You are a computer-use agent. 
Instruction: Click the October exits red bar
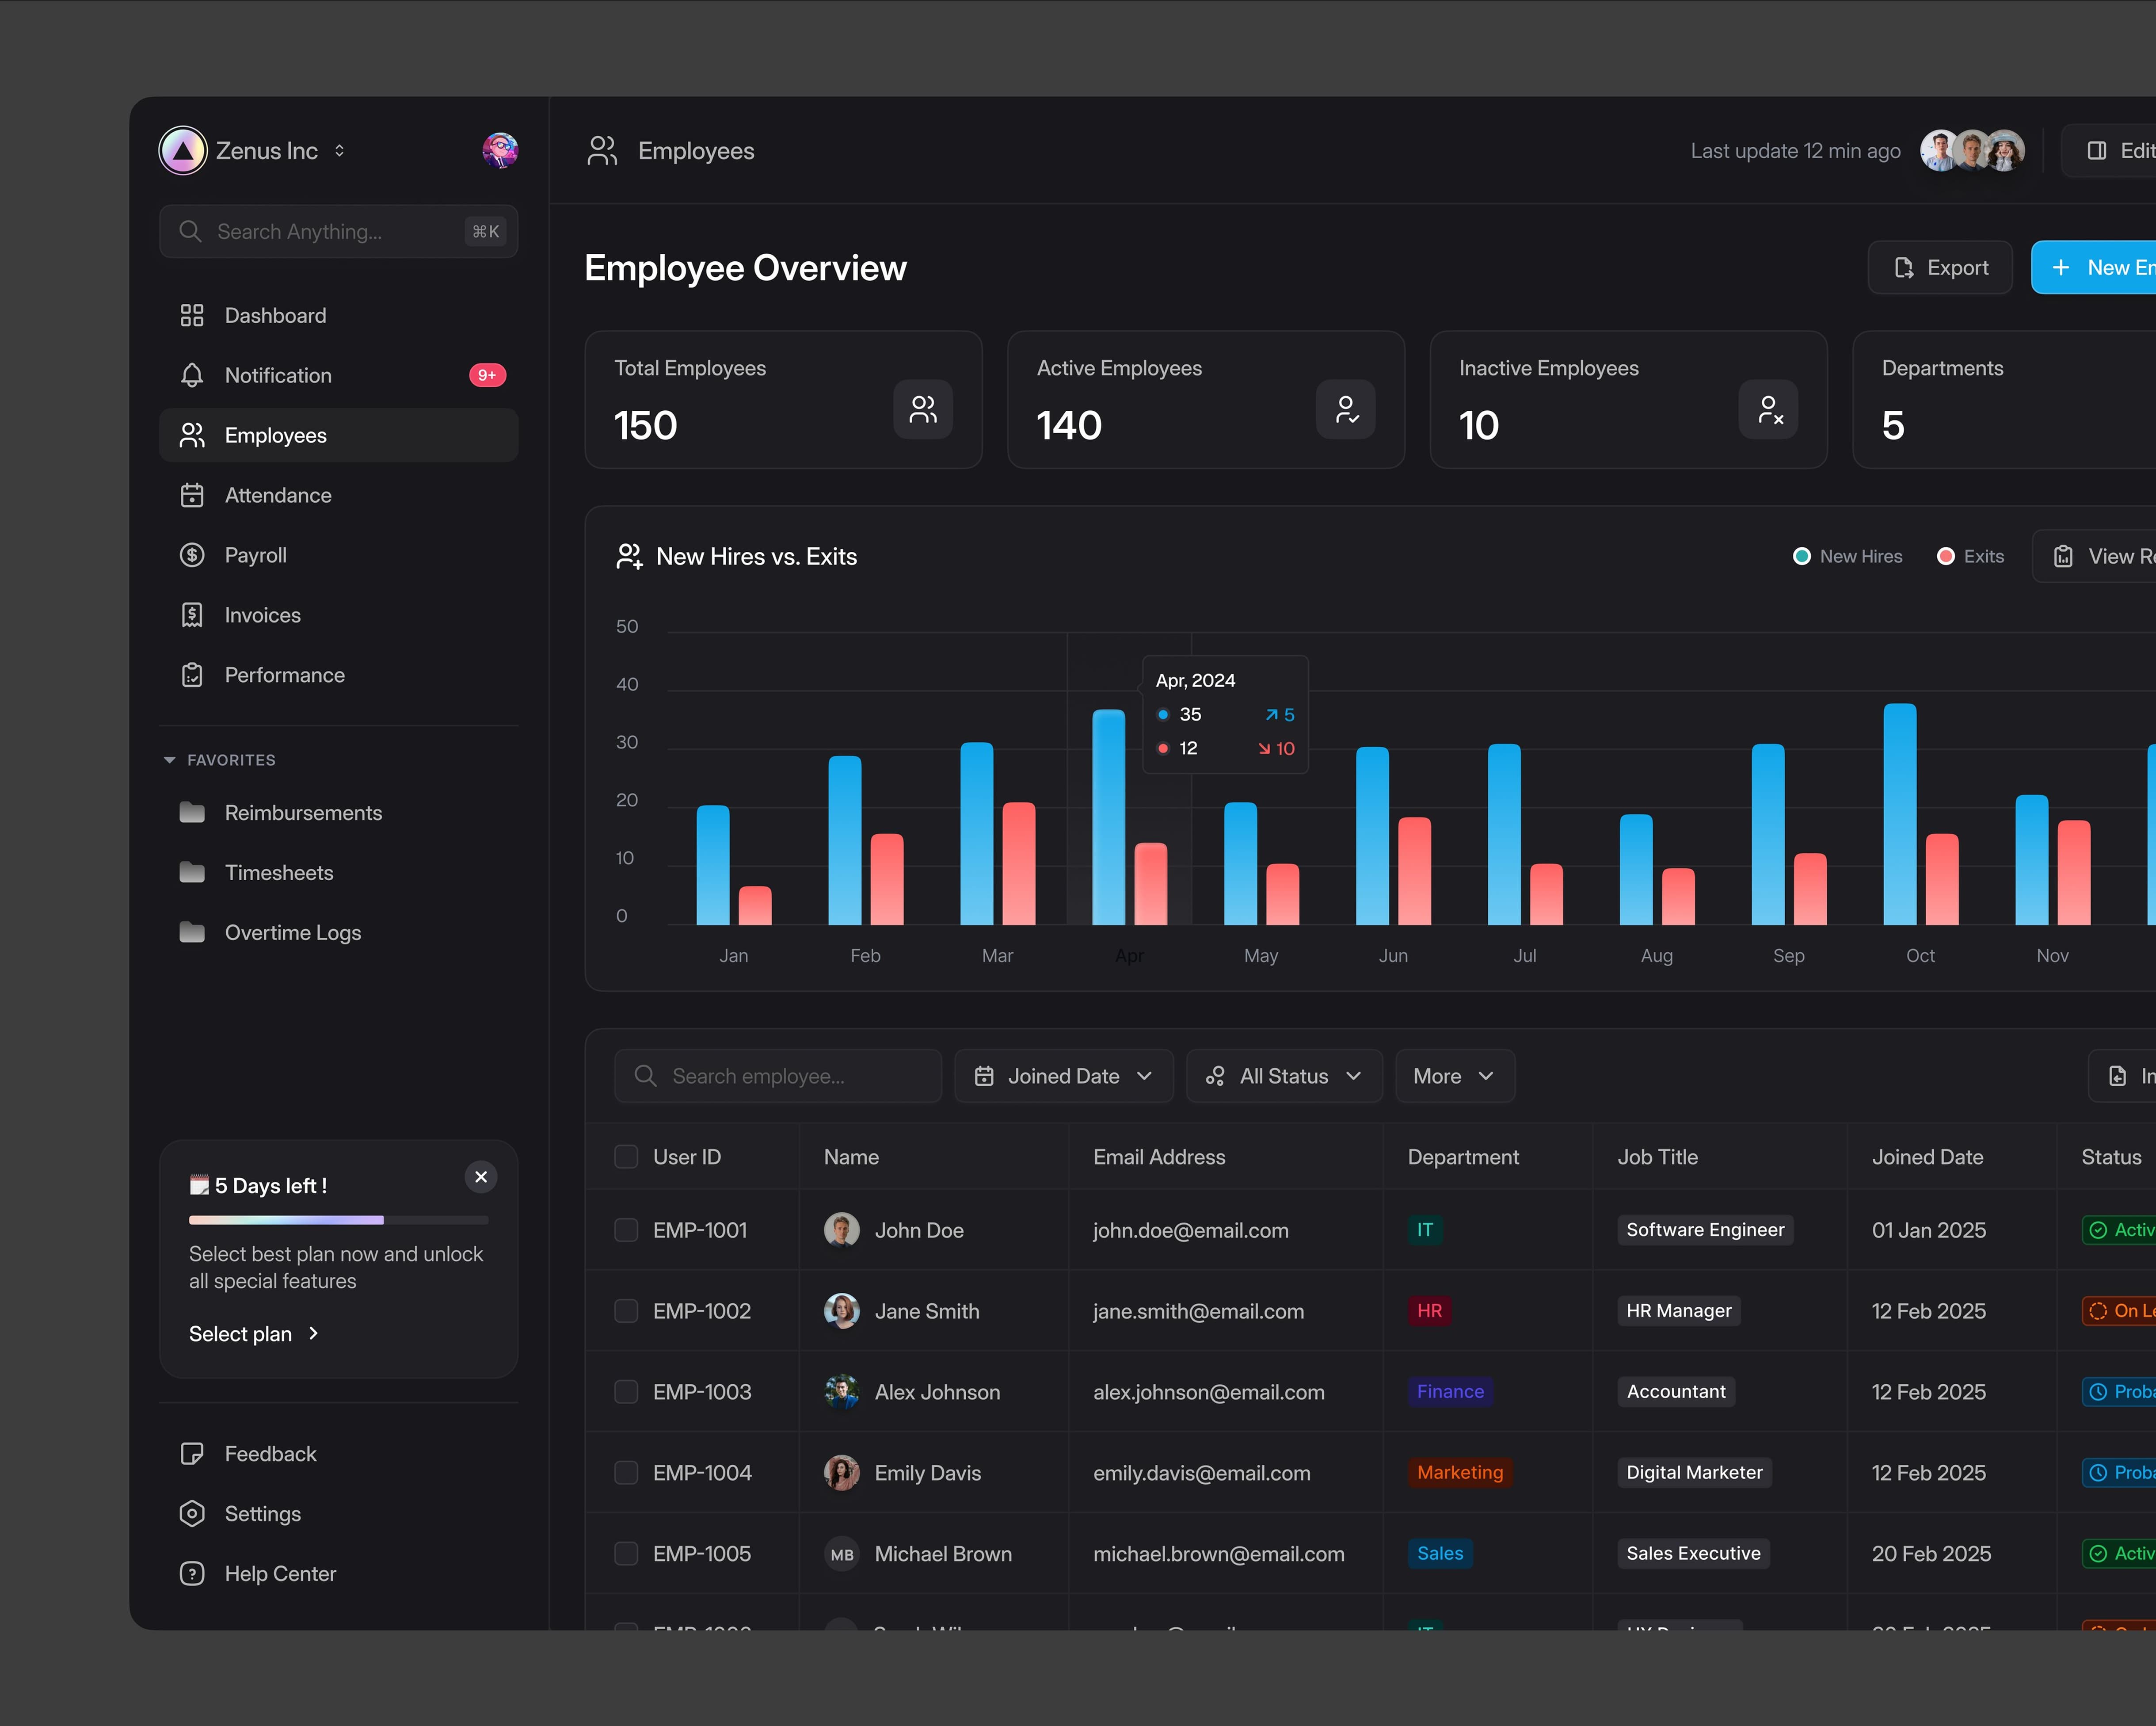1942,880
